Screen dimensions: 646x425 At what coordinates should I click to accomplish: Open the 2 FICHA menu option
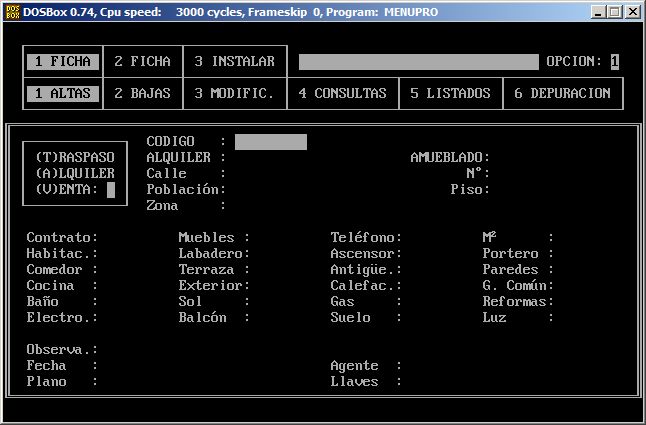pos(142,61)
